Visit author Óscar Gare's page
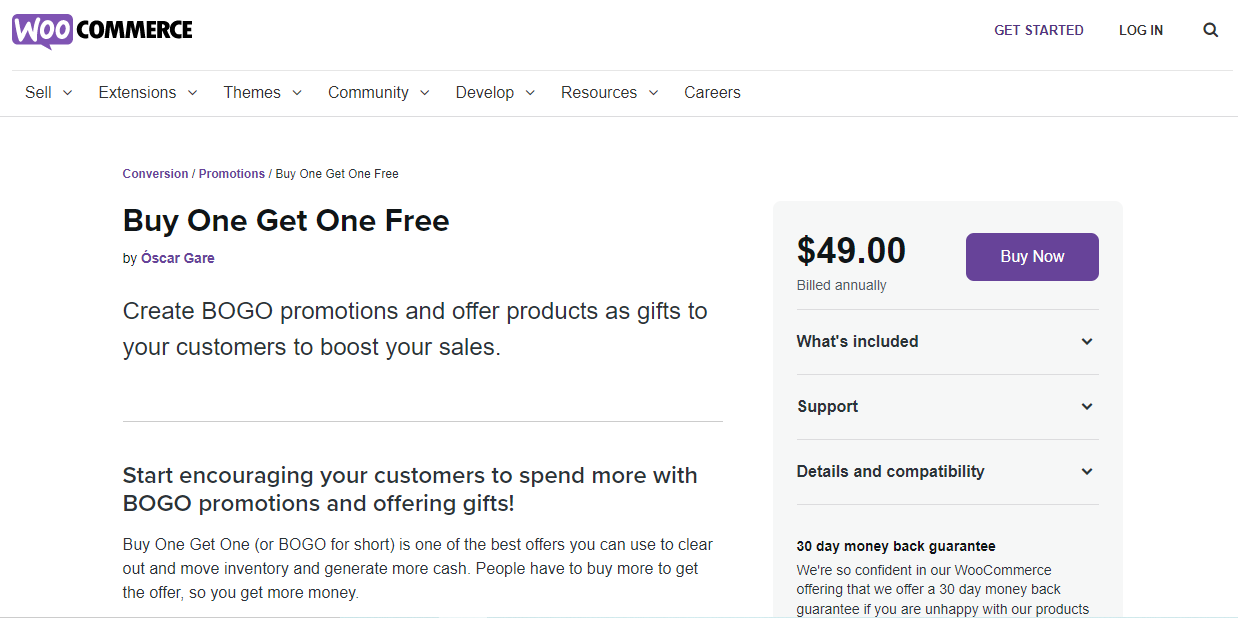Image resolution: width=1238 pixels, height=618 pixels. (x=178, y=258)
